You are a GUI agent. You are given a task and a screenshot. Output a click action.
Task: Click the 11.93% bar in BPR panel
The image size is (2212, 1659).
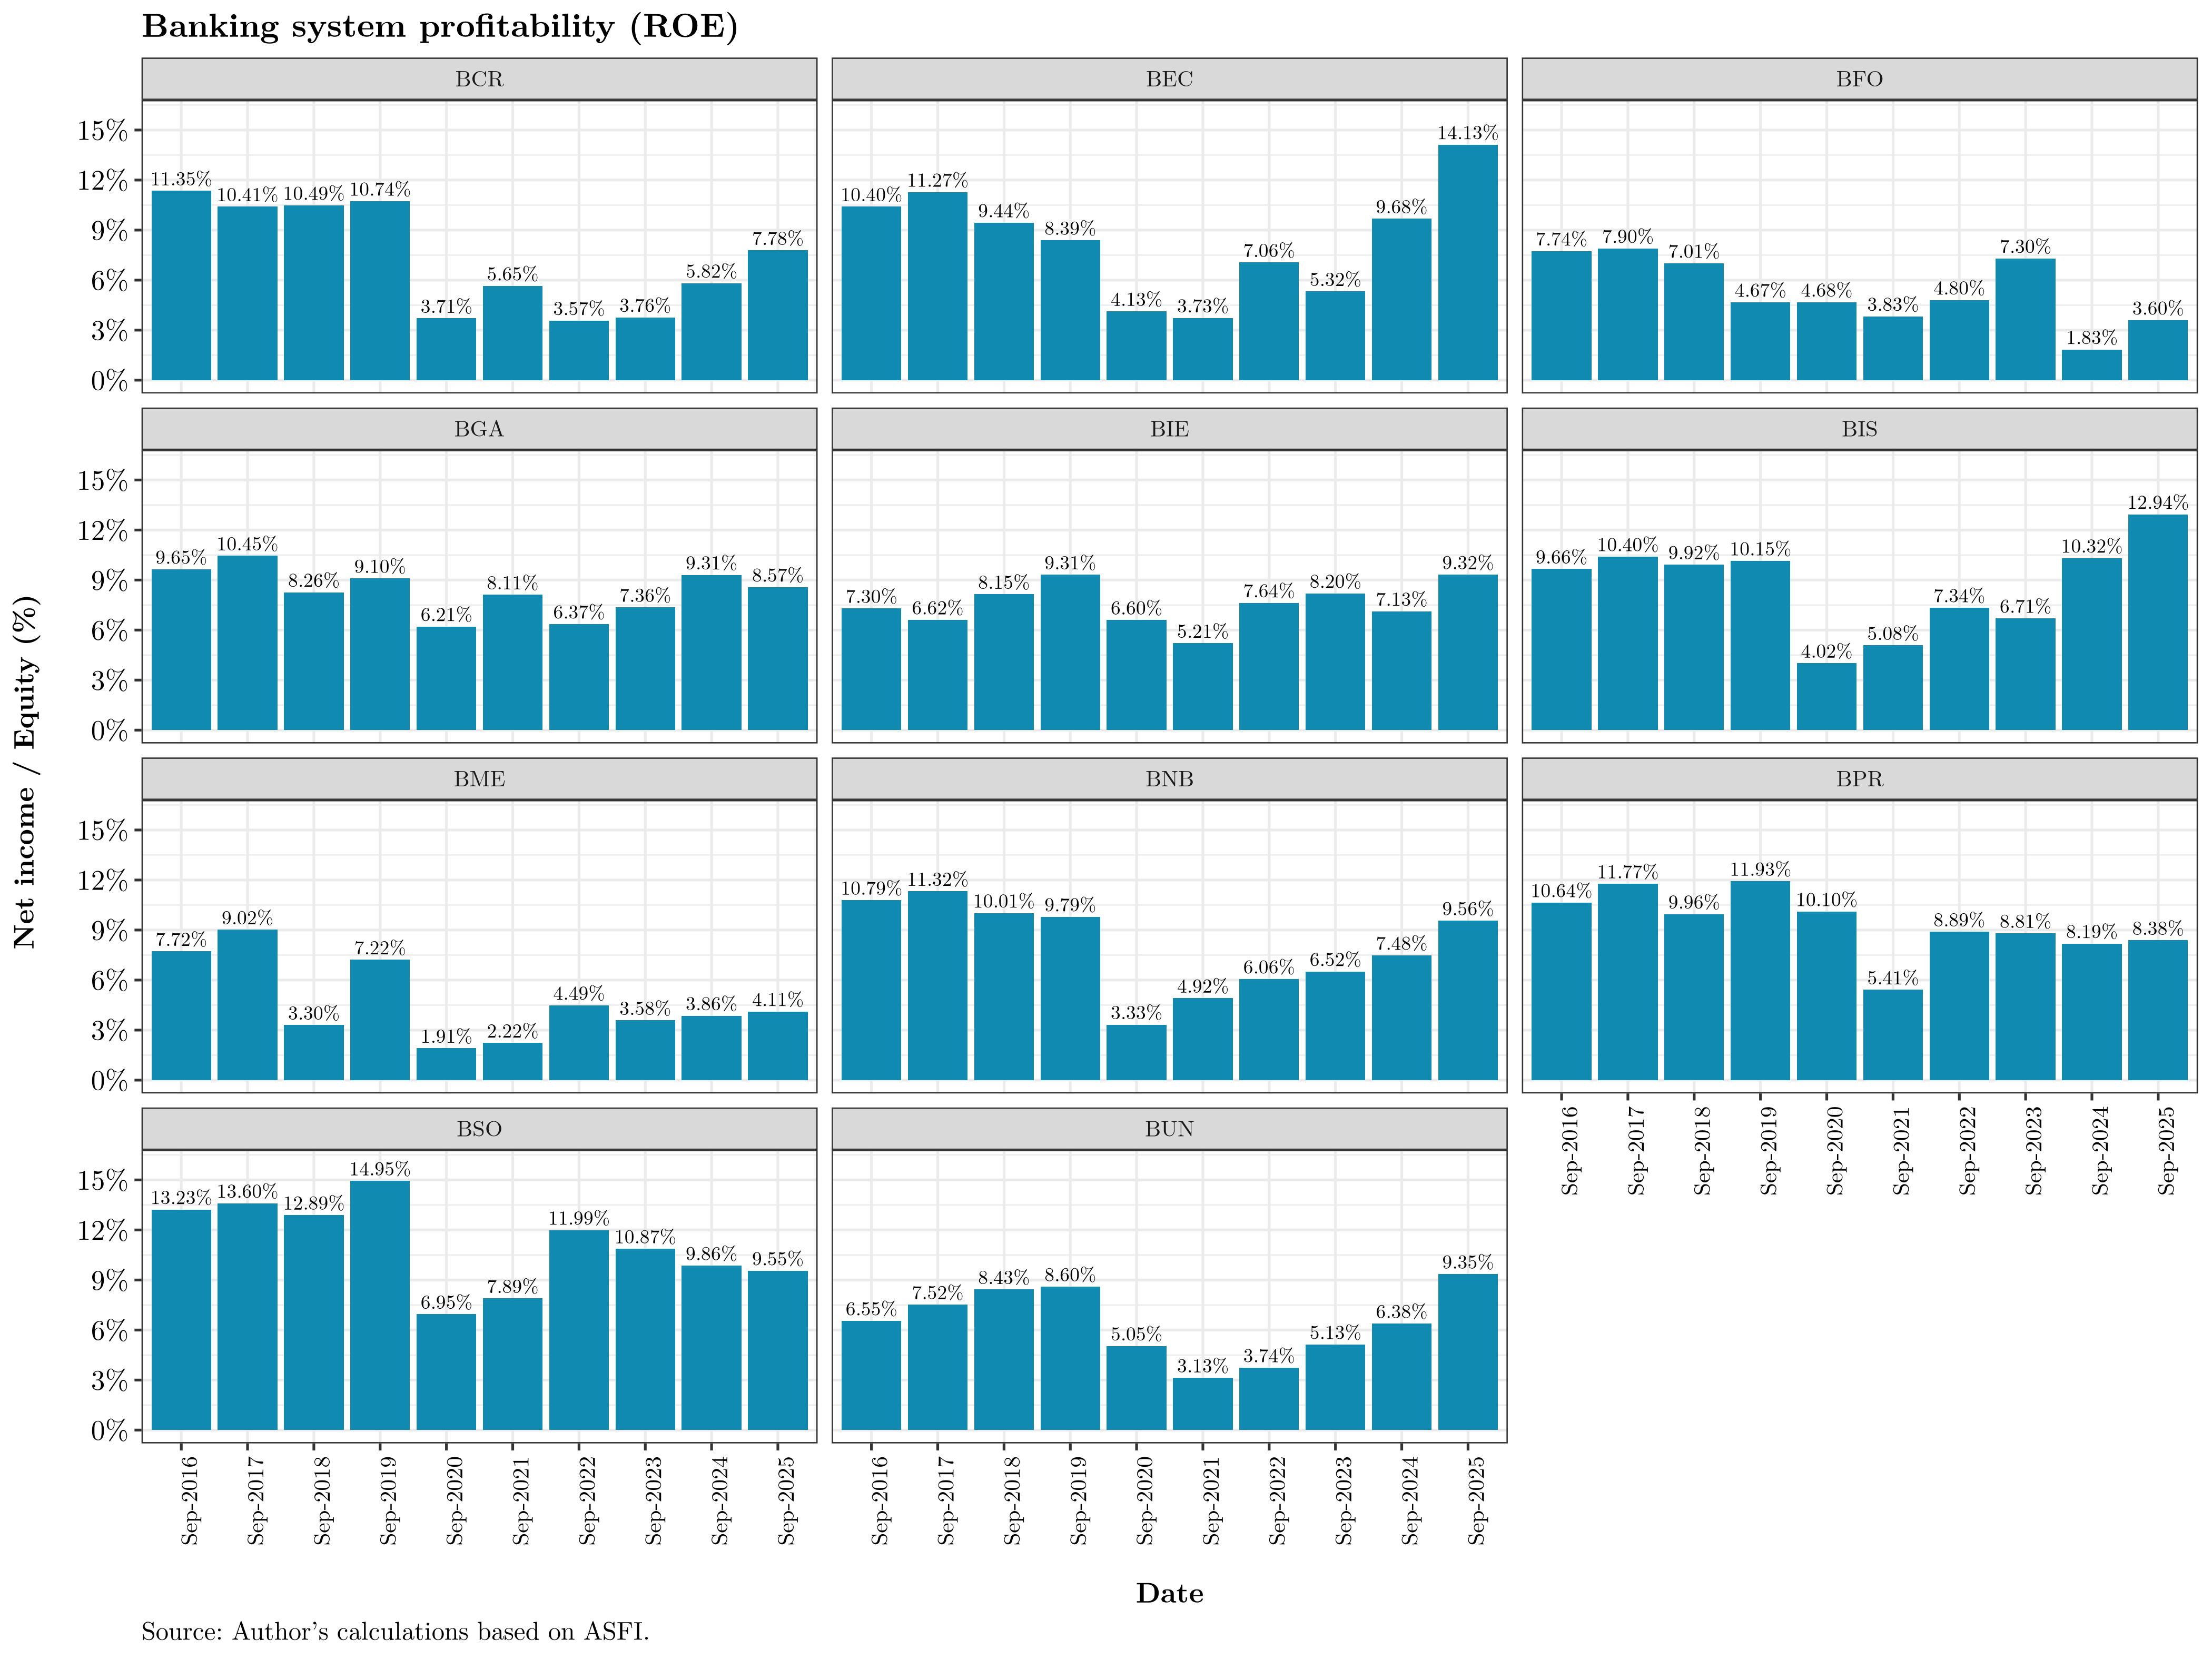click(x=1760, y=980)
